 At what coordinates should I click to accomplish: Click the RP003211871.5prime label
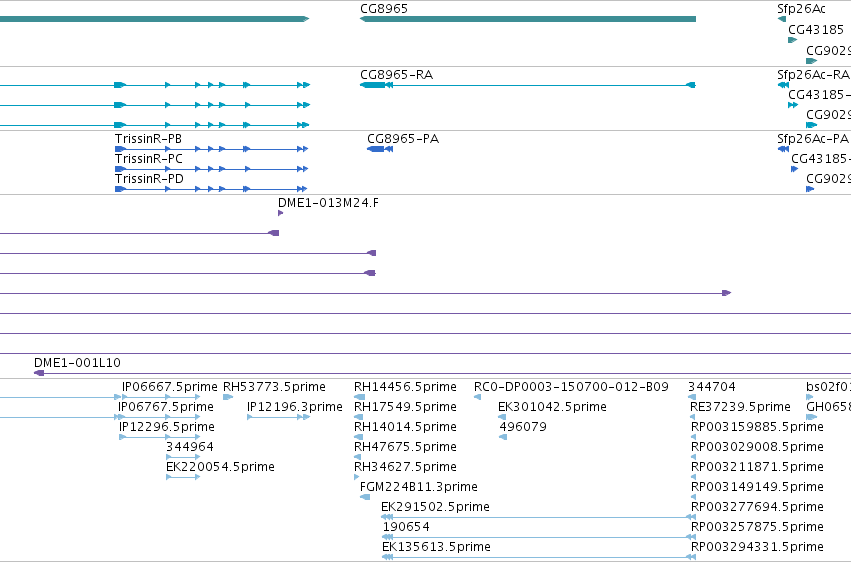[757, 467]
